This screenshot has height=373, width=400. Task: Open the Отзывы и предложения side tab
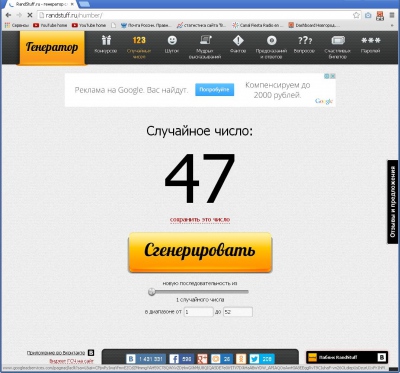393,202
